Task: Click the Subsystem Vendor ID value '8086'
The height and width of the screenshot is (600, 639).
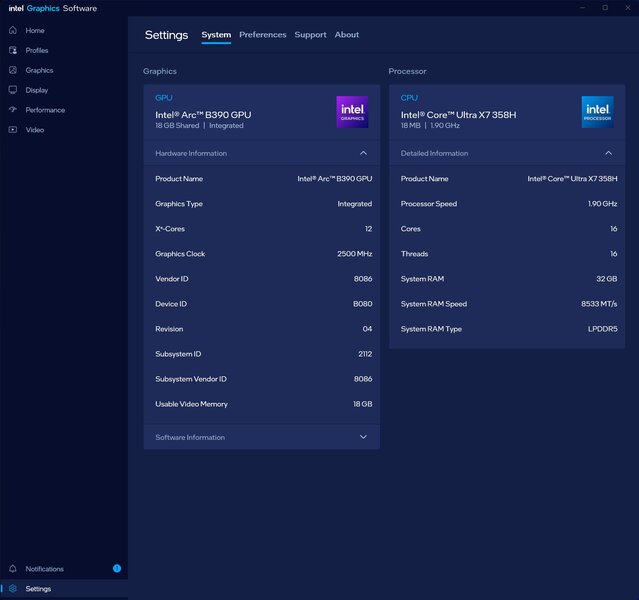Action: pos(363,379)
